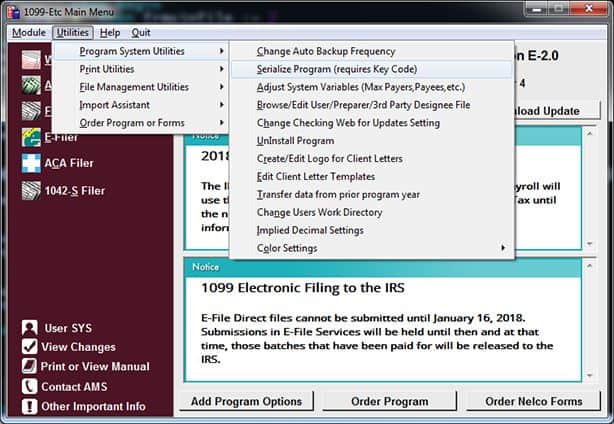Screen dimensions: 614x424
Task: Select Transfer data from prior program year
Action: (x=372, y=195)
